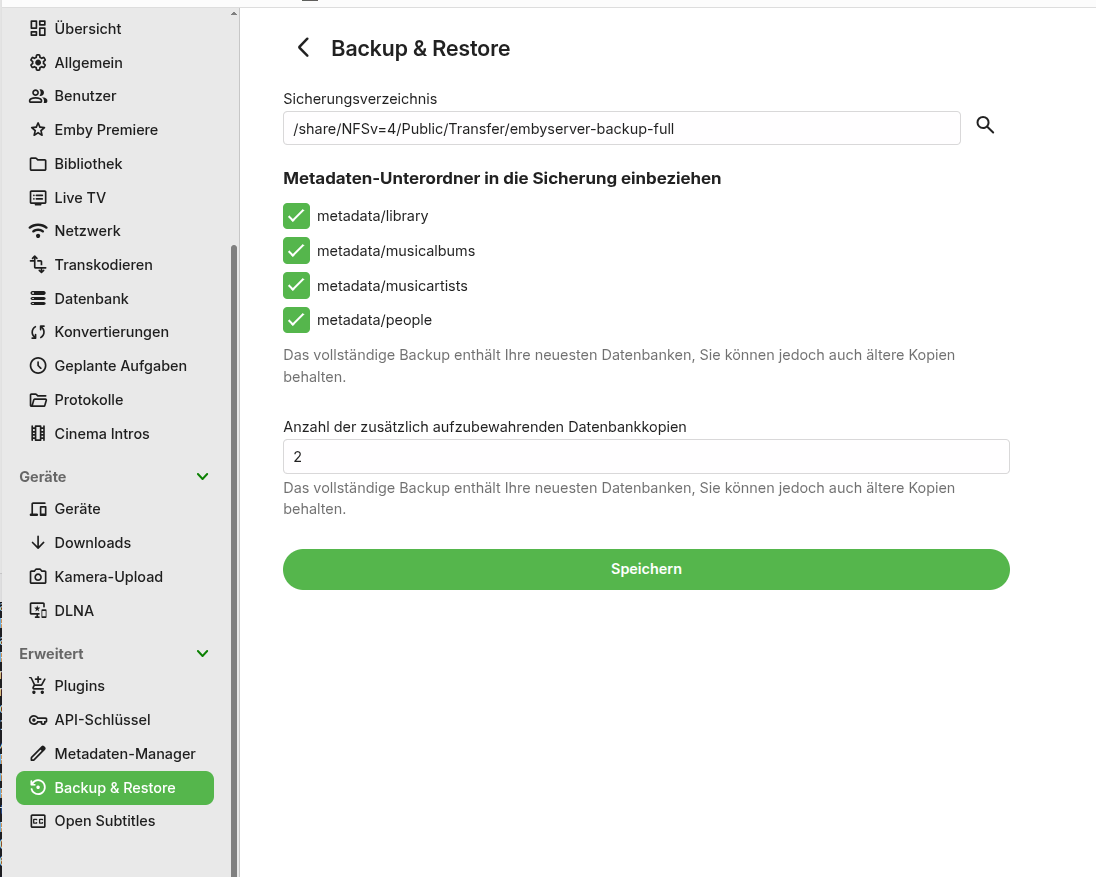The image size is (1096, 877).
Task: Click the search icon for backup directory
Action: (x=985, y=125)
